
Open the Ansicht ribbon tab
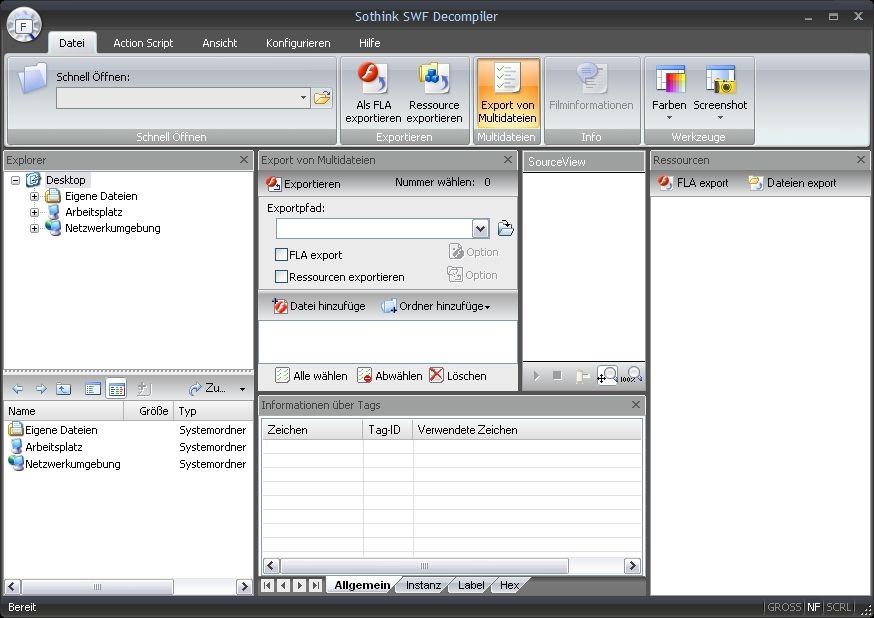220,43
